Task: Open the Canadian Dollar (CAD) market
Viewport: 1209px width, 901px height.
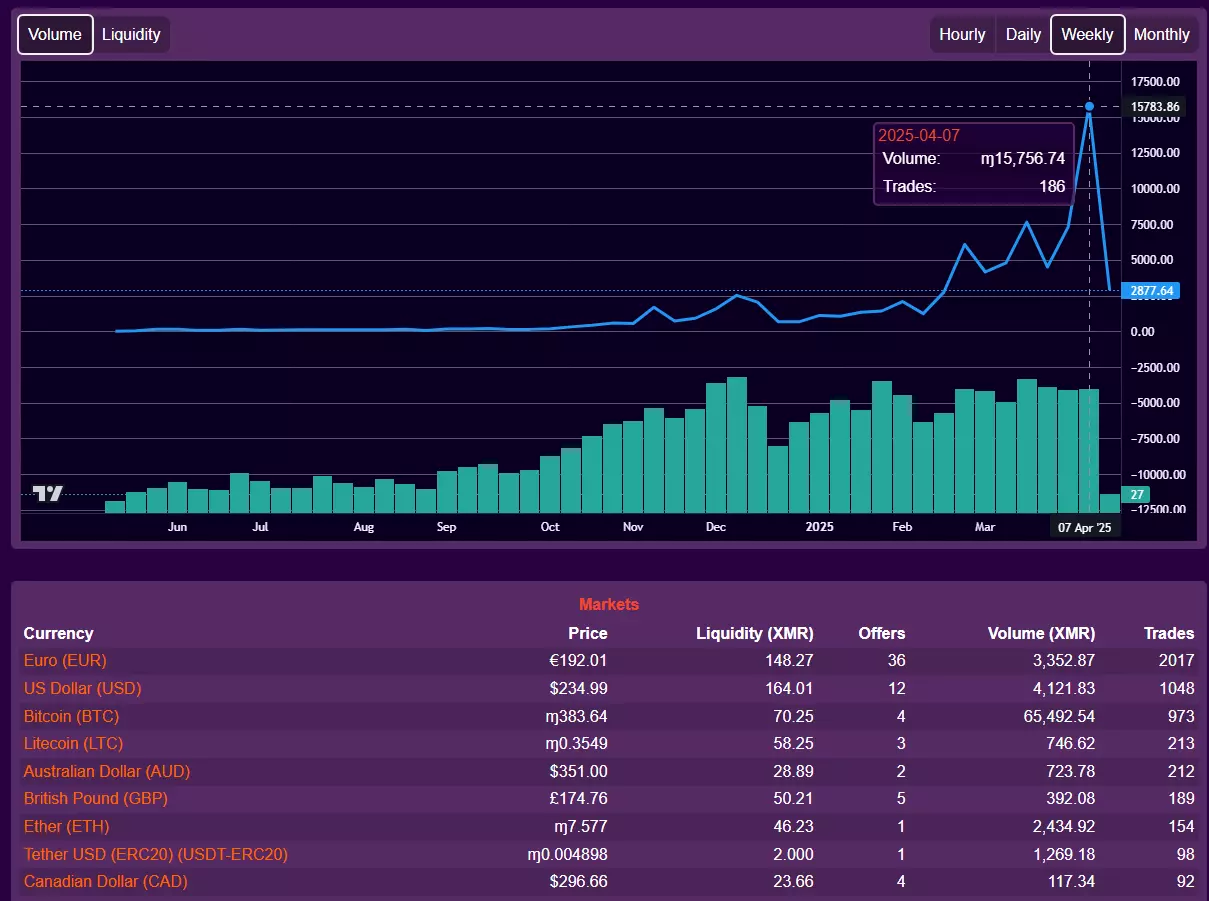Action: (x=106, y=881)
